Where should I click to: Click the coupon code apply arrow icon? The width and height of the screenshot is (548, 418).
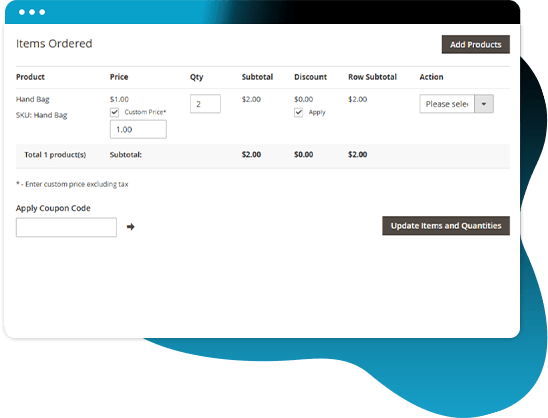coord(130,227)
